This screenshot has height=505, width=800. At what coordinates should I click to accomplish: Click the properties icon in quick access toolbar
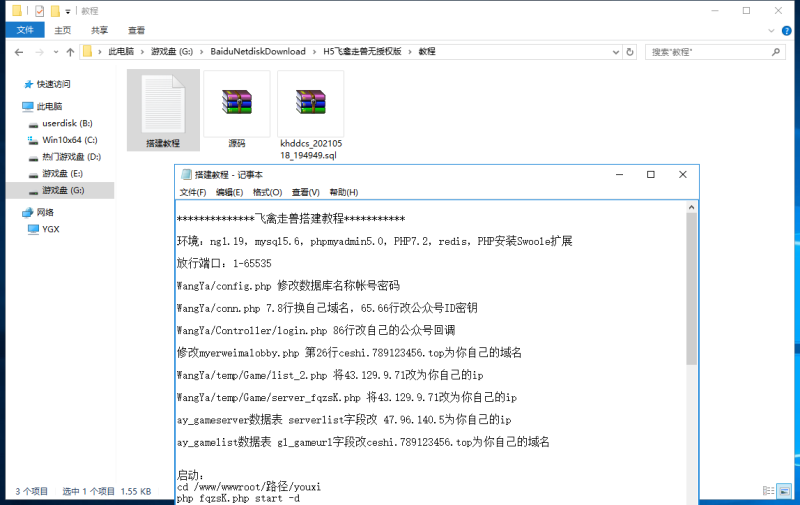(x=39, y=11)
